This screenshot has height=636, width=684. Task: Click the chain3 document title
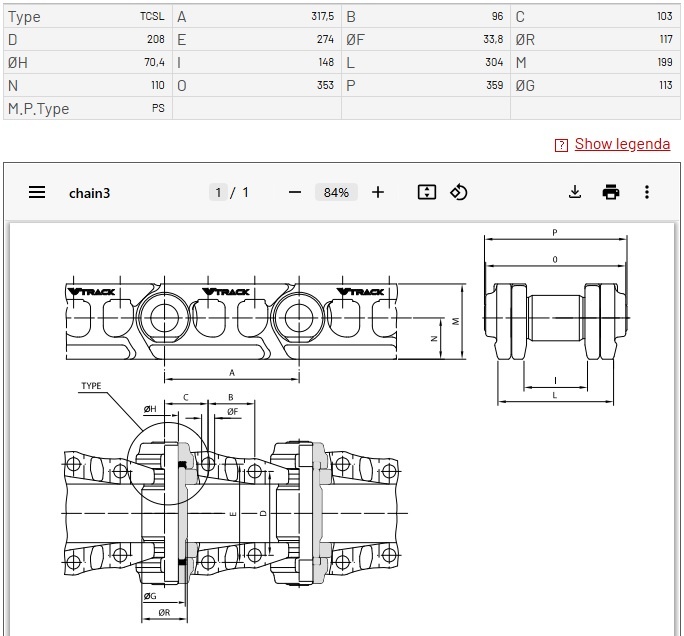pos(89,192)
